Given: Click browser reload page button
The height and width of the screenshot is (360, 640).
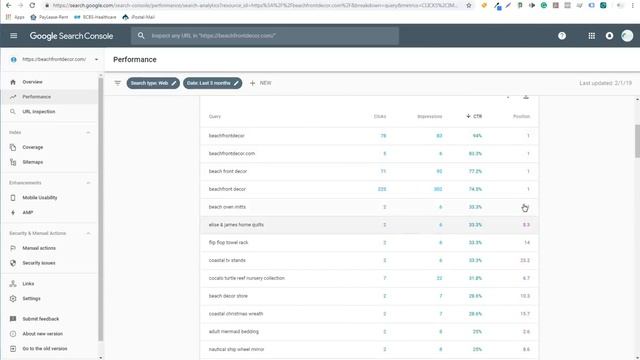Looking at the screenshot, I should pos(32,5).
